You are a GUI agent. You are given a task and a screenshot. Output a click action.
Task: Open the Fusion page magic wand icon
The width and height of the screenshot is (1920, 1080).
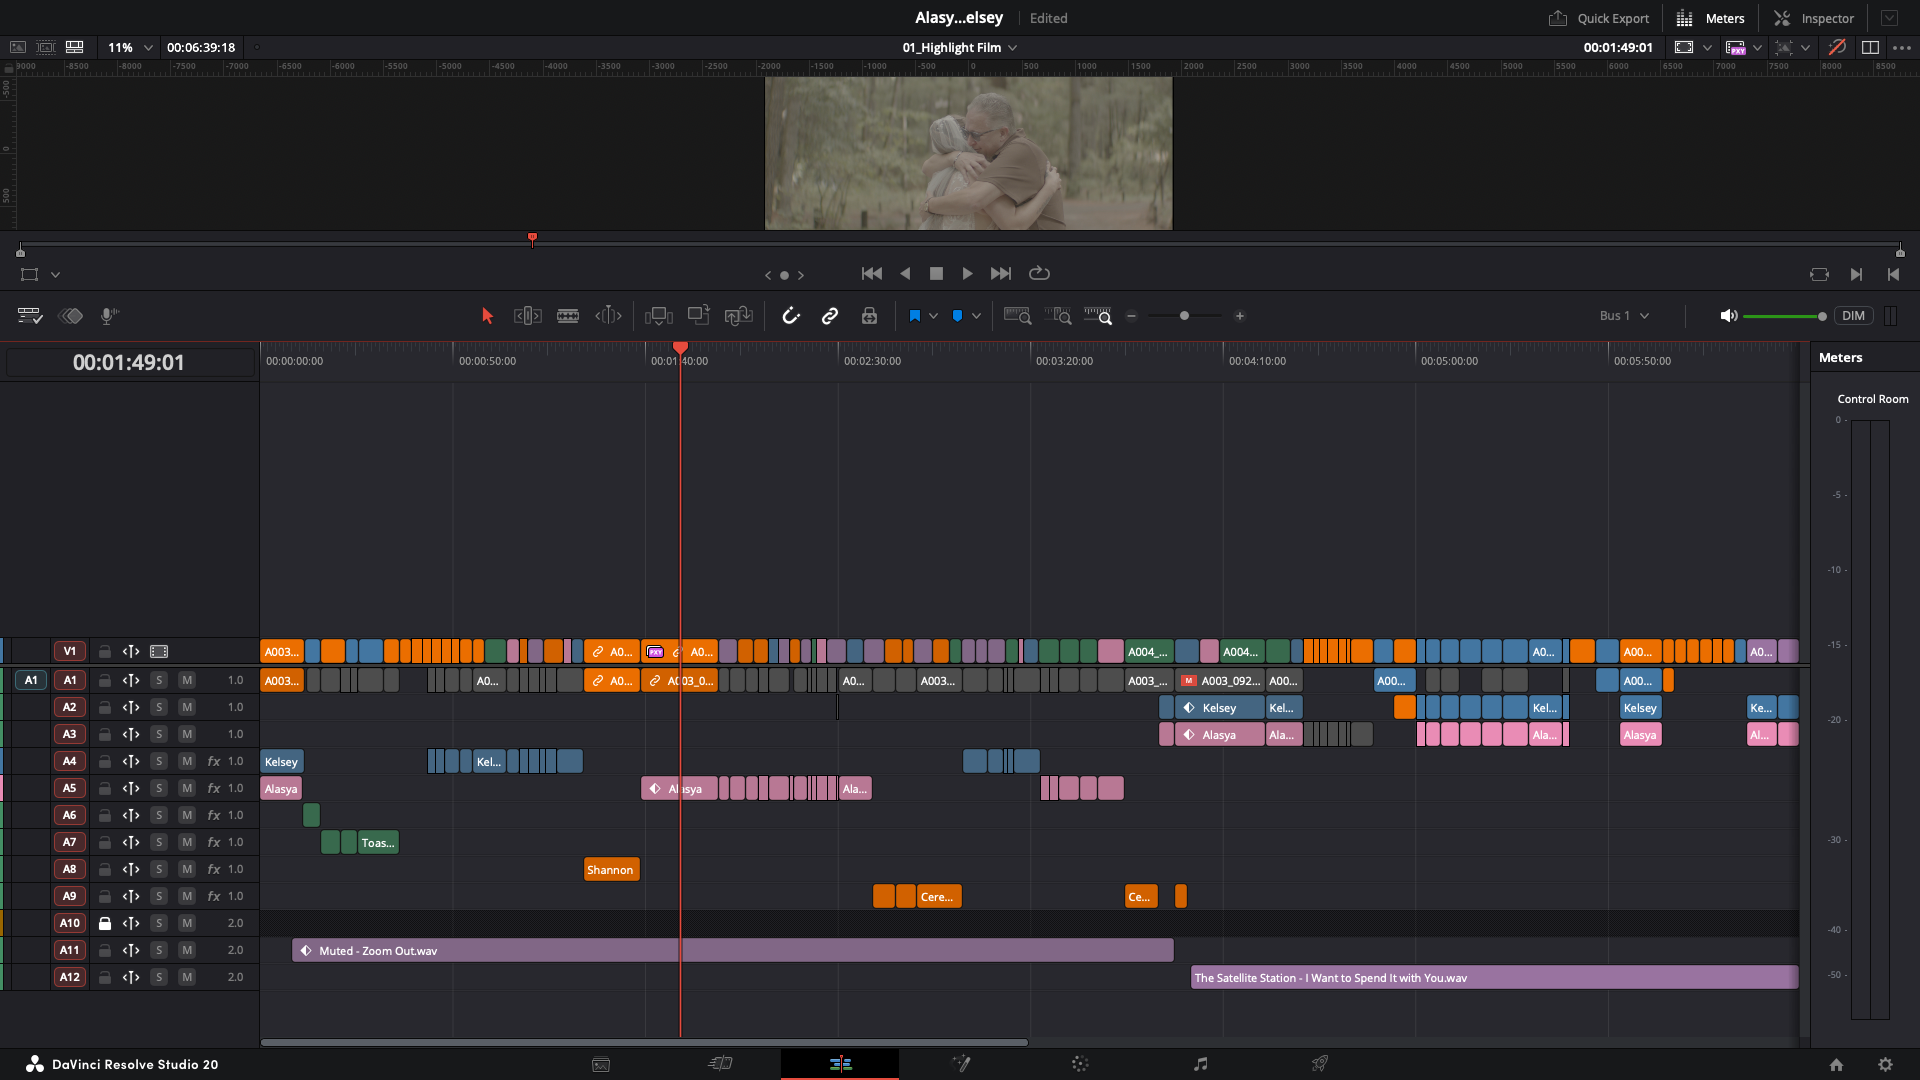pyautogui.click(x=961, y=1064)
